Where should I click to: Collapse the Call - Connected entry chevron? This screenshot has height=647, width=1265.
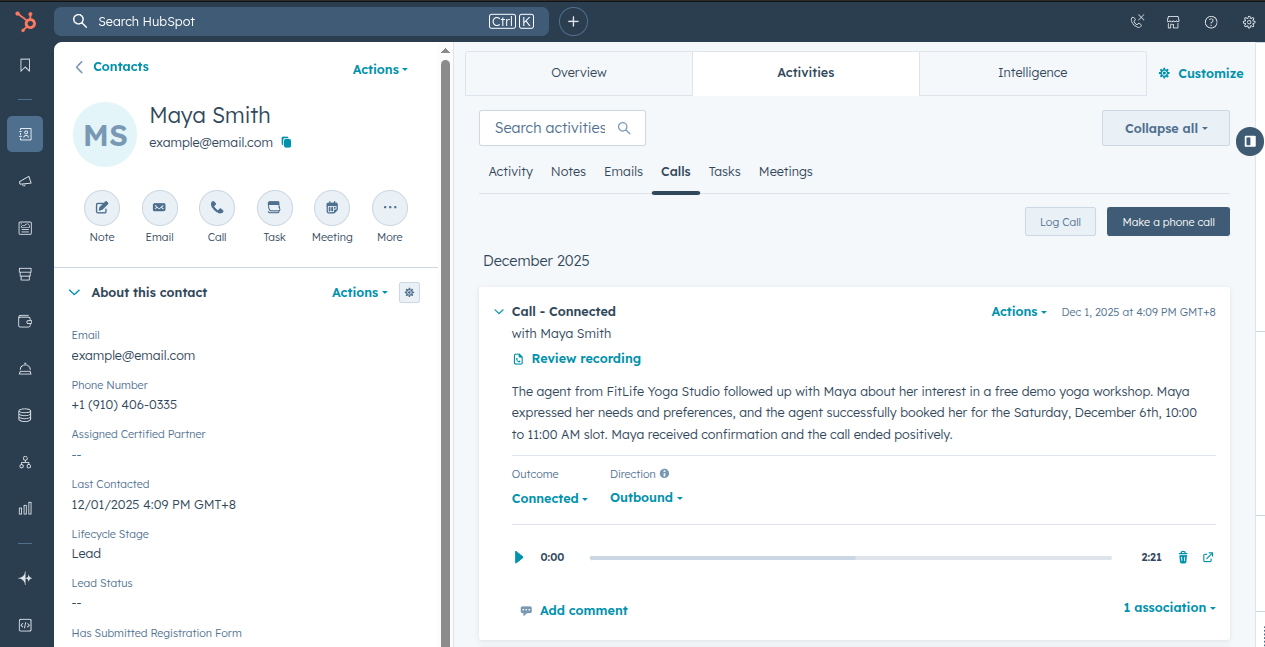click(499, 311)
